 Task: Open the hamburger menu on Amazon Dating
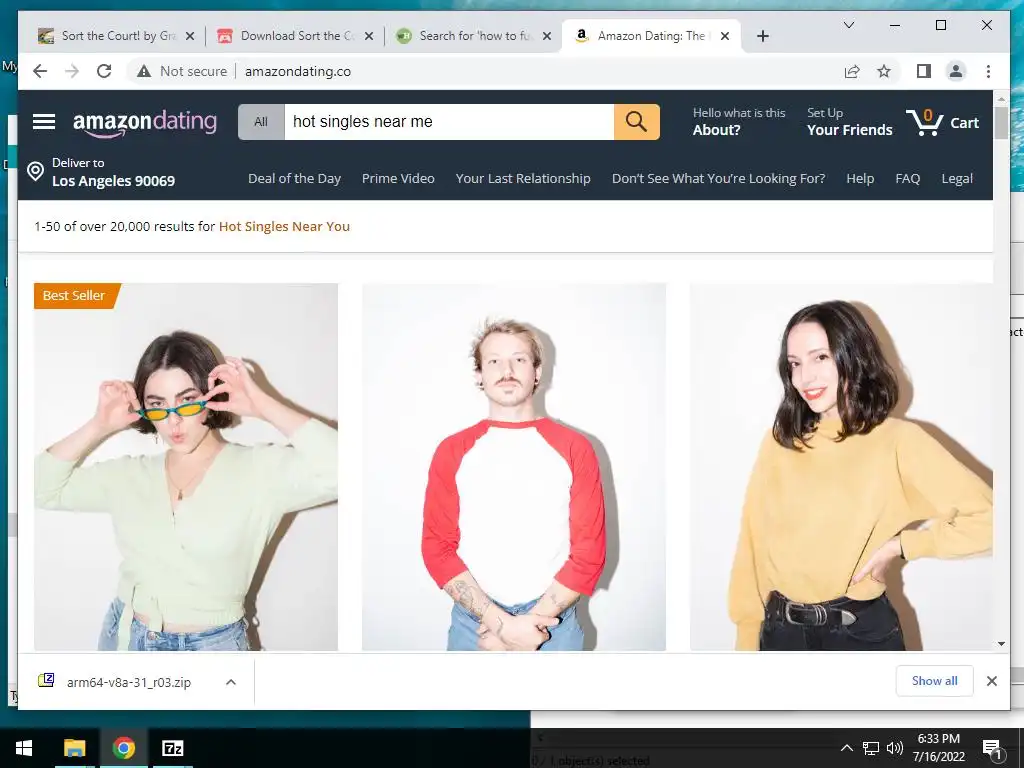click(44, 122)
